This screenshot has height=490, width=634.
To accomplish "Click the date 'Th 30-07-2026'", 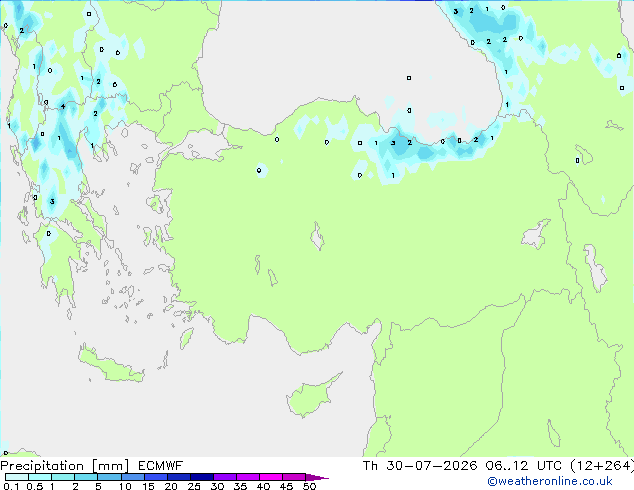I will pos(420,466).
